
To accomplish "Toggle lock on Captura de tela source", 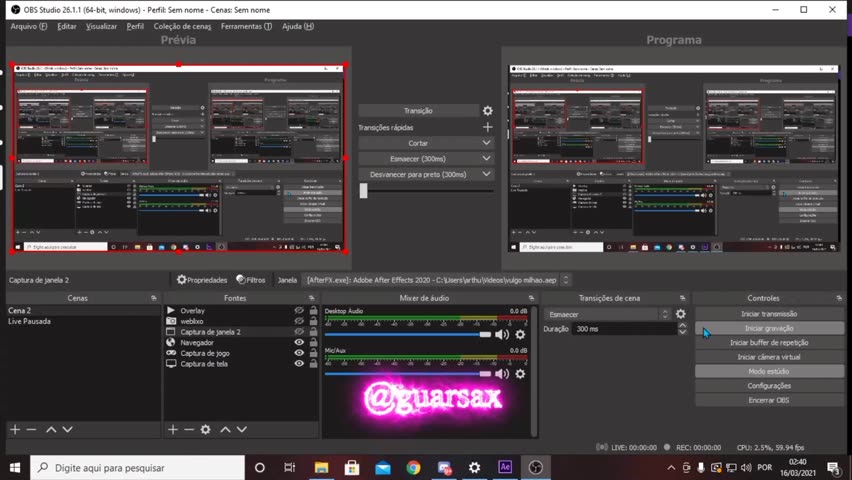I will pyautogui.click(x=313, y=364).
